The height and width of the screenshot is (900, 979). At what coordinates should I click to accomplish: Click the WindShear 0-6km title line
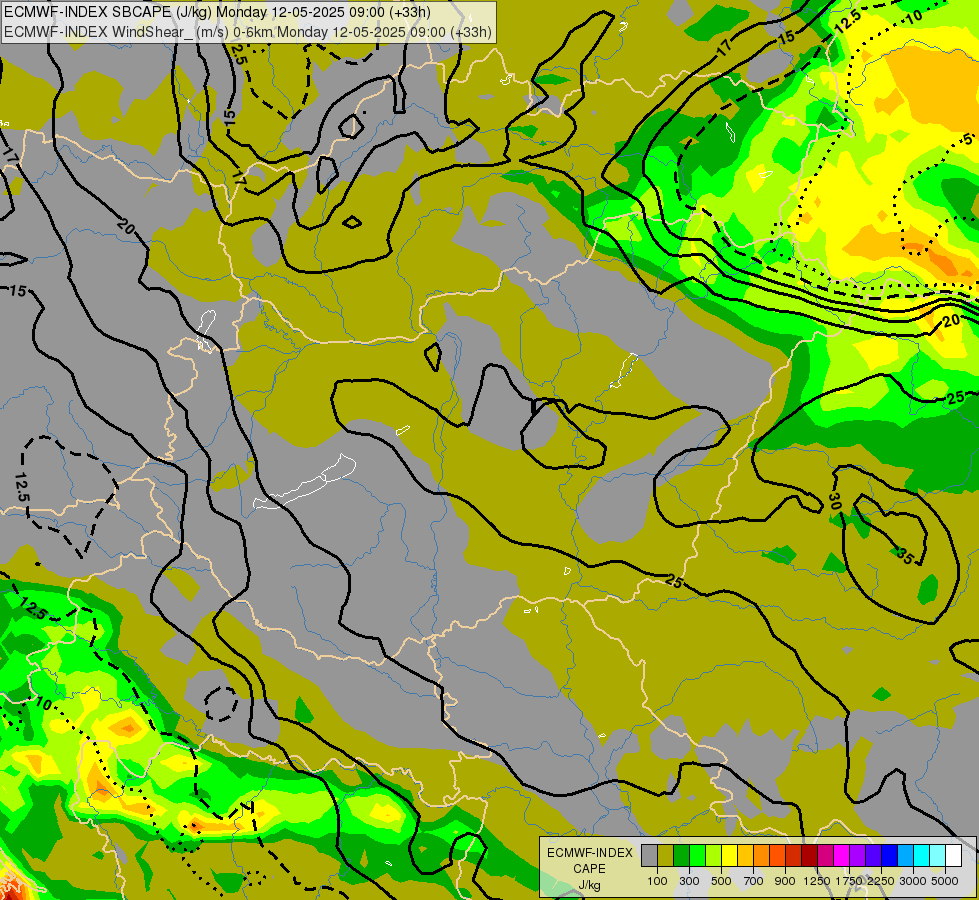248,32
